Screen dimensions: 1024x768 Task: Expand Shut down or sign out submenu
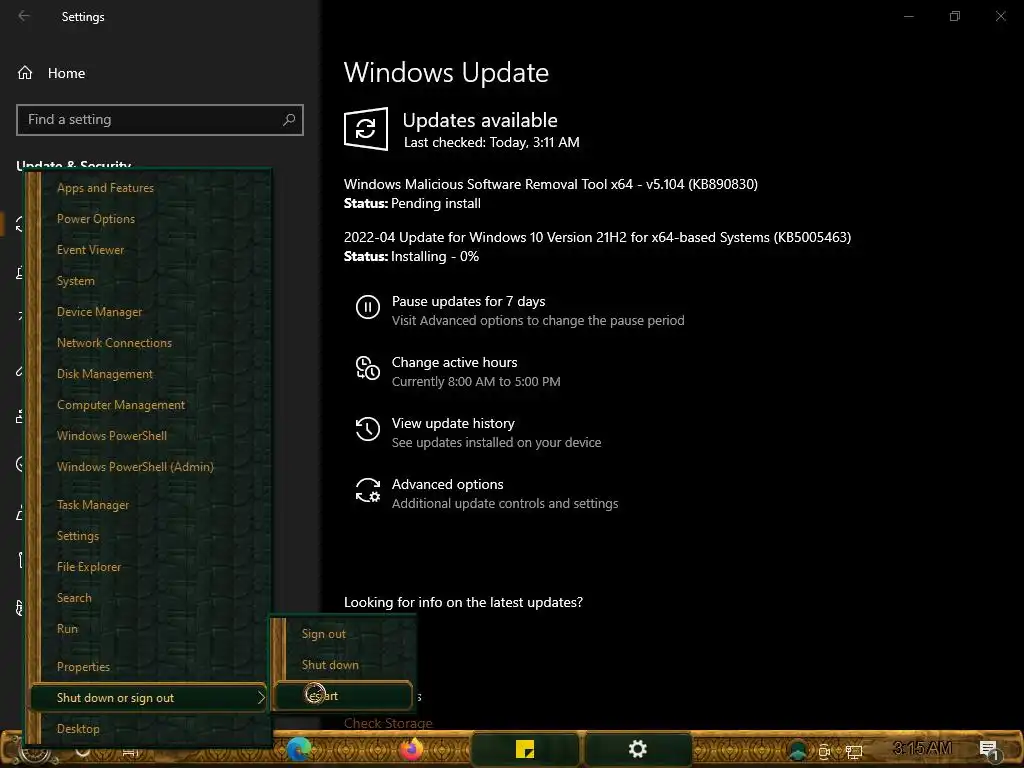point(149,697)
